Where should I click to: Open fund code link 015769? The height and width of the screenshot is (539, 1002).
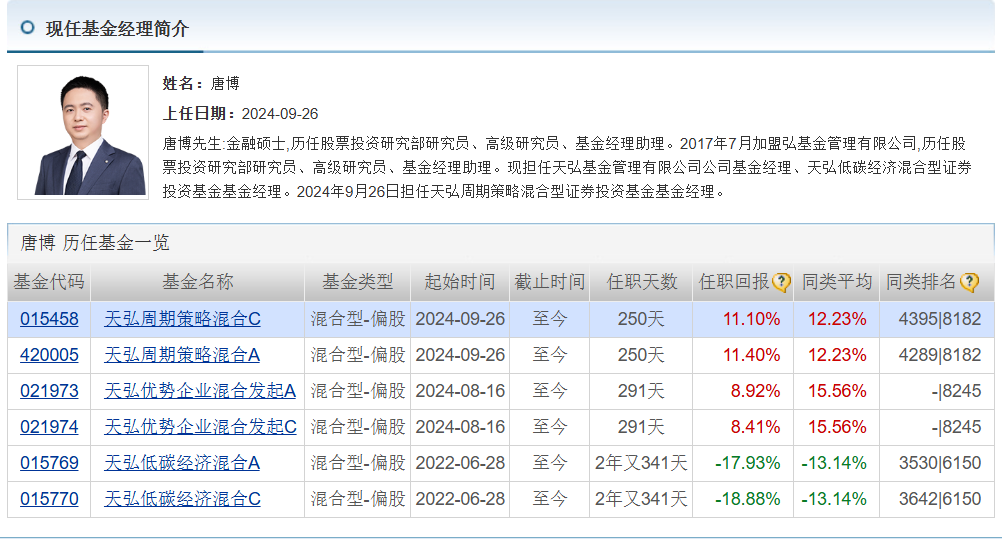49,463
